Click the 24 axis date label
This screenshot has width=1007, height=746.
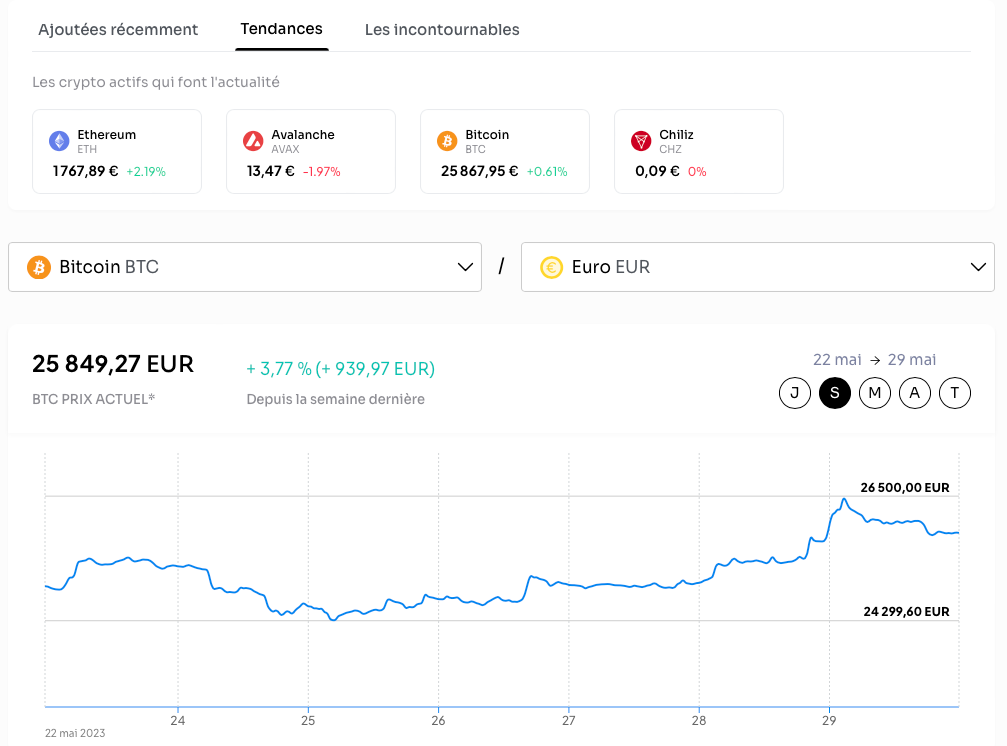click(178, 720)
